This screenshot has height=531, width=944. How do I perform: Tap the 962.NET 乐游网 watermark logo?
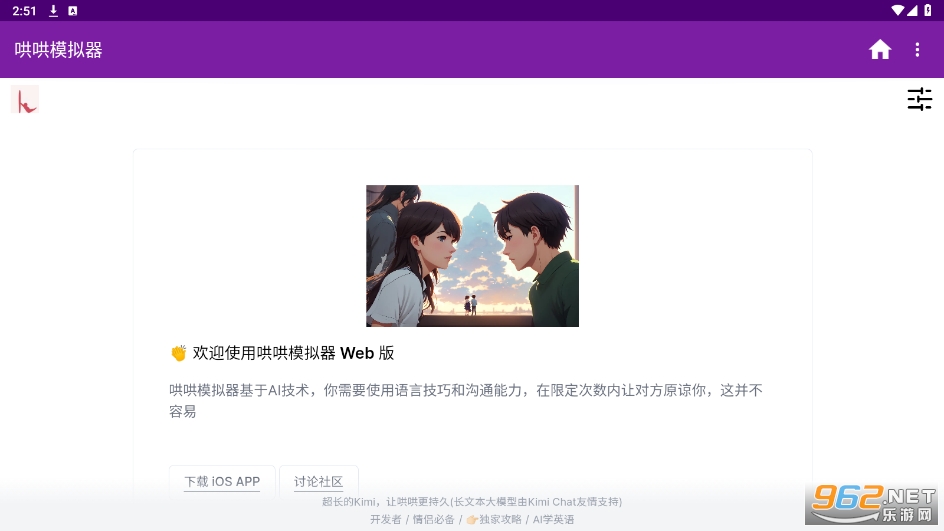(872, 505)
